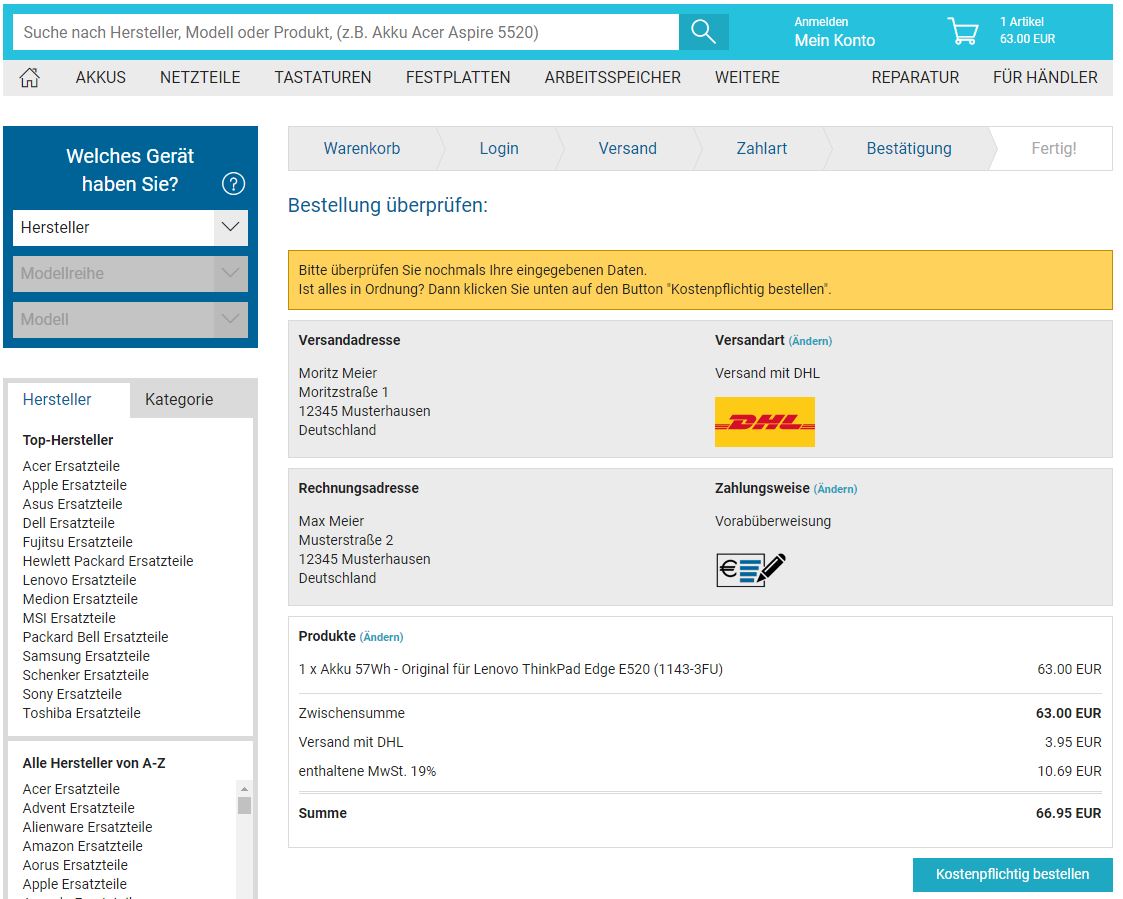
Task: Open Advent Ersatzteile in A-Z list
Action: [x=79, y=808]
